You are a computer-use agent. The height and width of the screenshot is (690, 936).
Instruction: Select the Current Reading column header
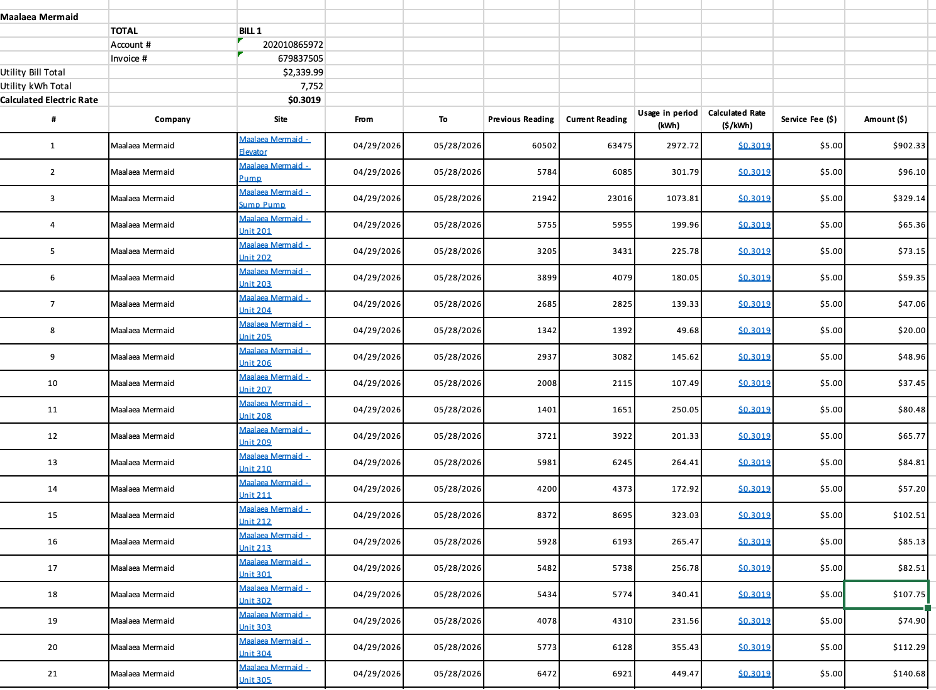597,119
